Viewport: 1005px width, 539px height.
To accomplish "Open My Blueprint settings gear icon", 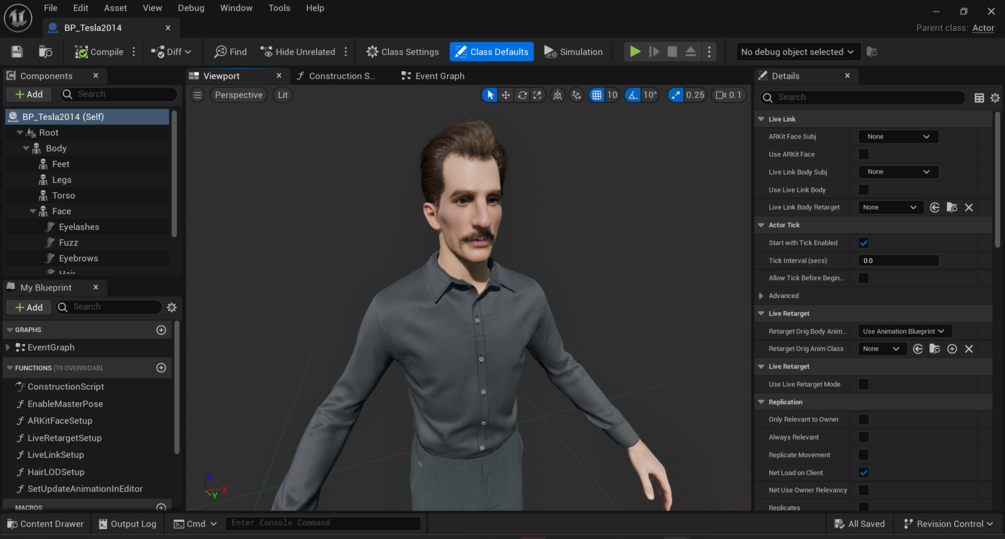I will click(172, 308).
